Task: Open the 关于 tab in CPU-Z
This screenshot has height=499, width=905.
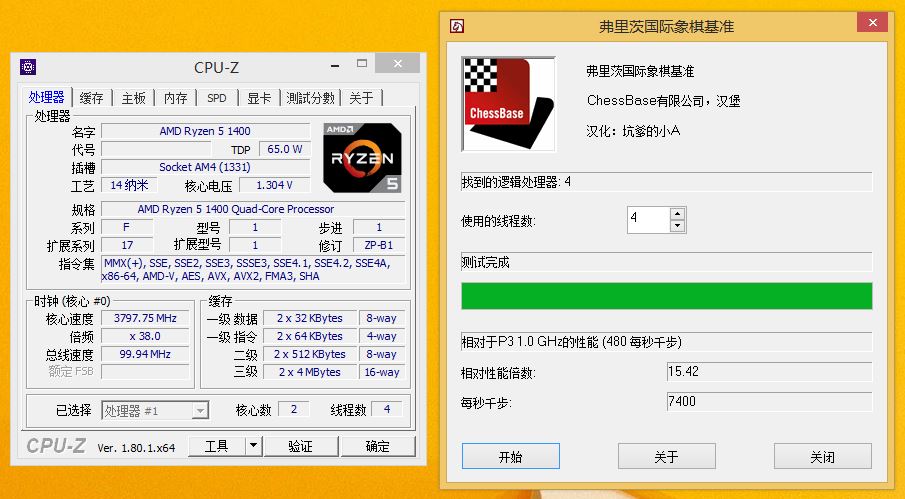Action: pyautogui.click(x=361, y=98)
